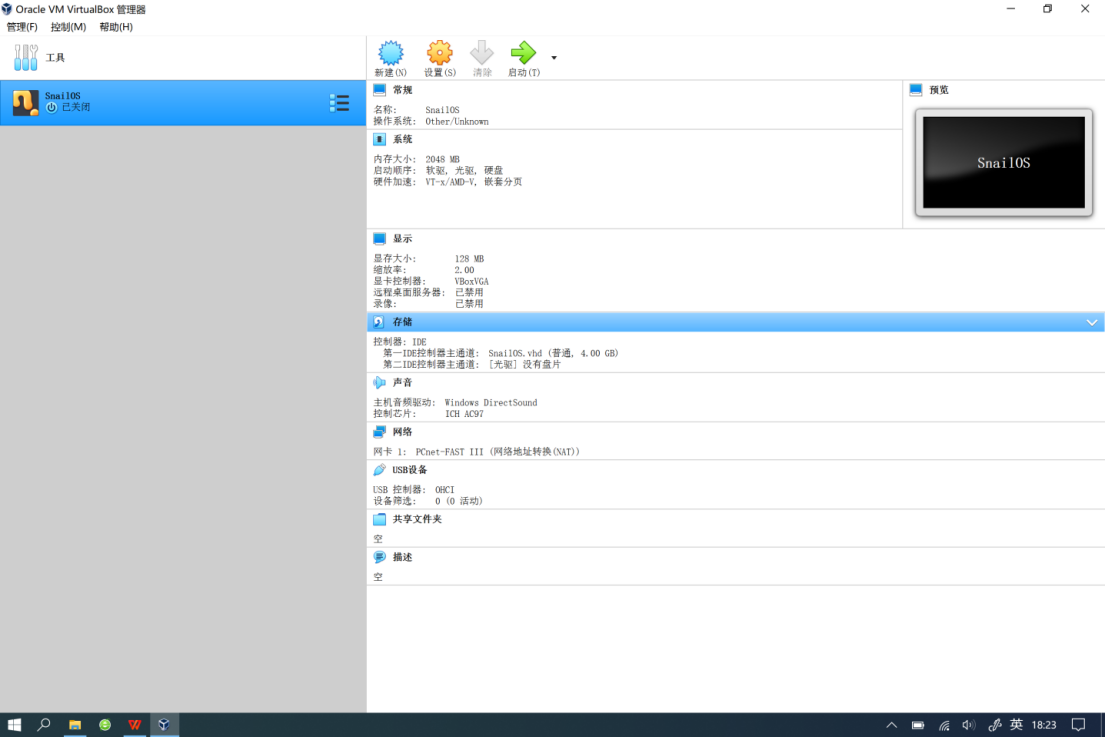Open the USB设备 section heading link
Image resolution: width=1106 pixels, height=737 pixels.
click(410, 470)
